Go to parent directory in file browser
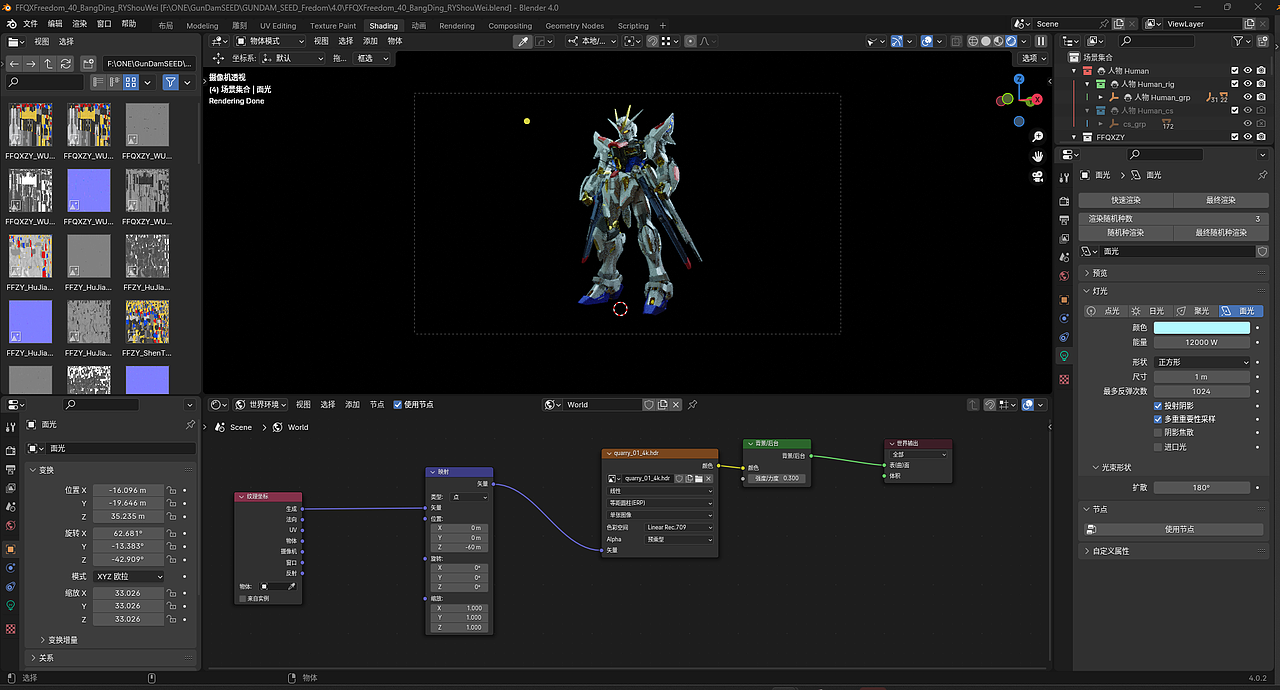Screen dimensions: 1280x690 click(49, 64)
